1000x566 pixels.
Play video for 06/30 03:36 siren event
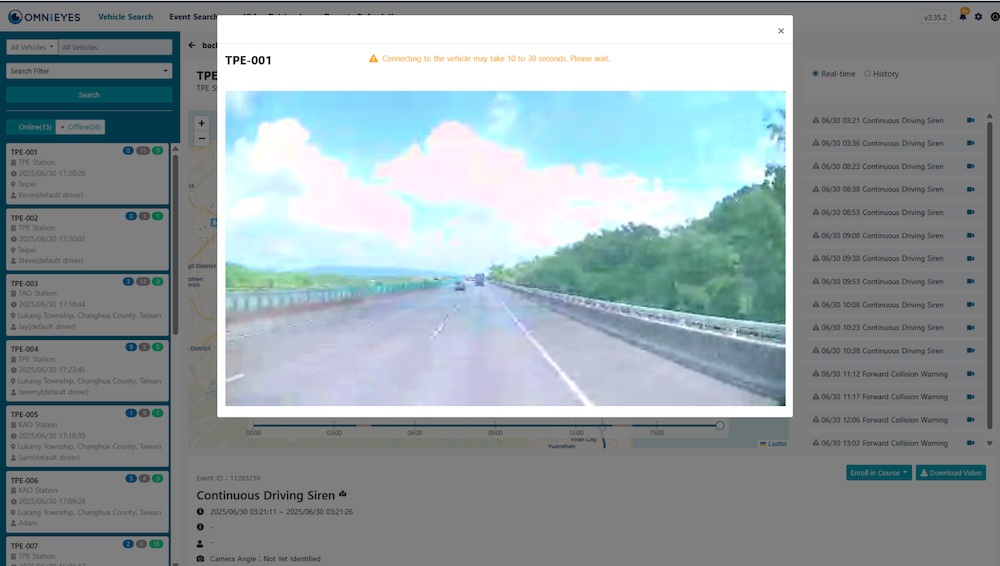[970, 143]
